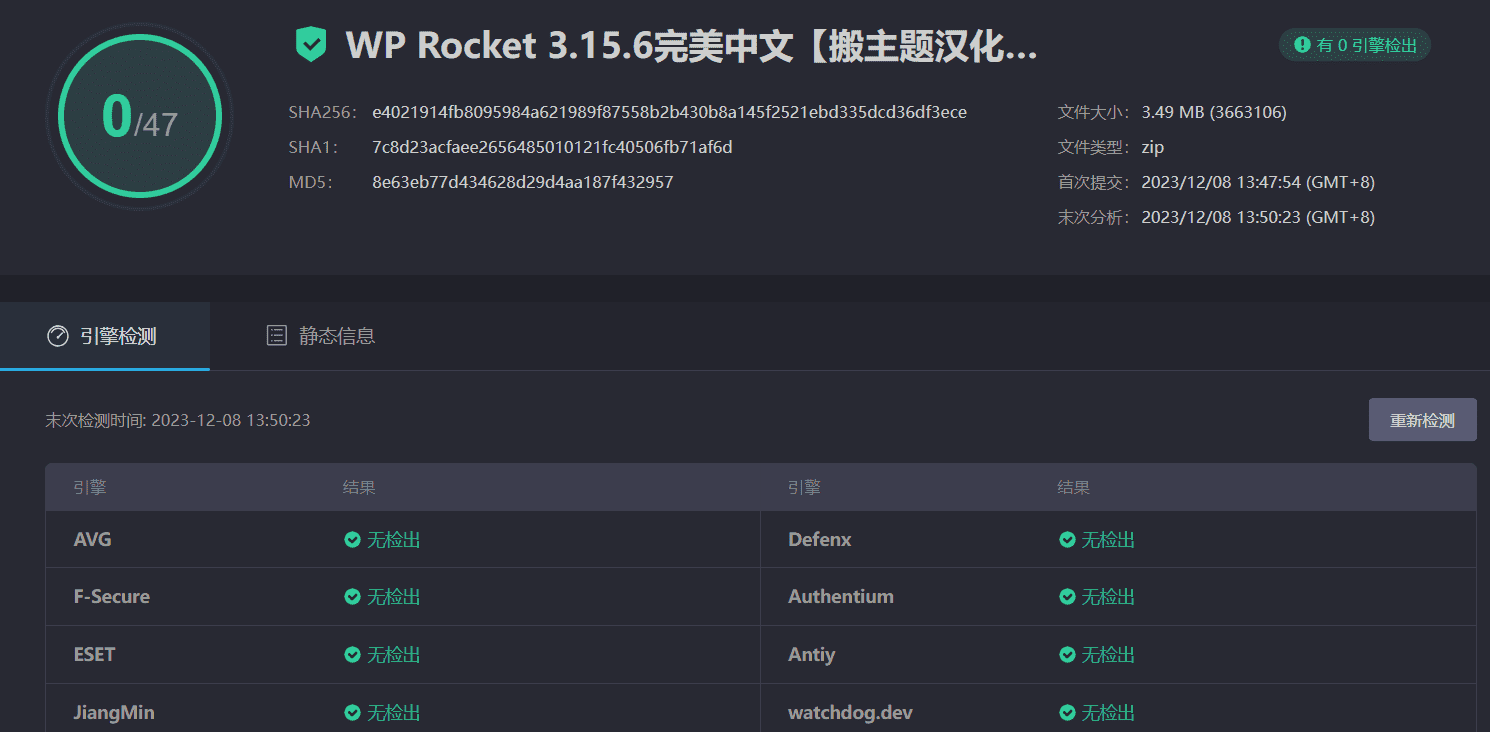Viewport: 1490px width, 732px height.
Task: Click the watchdog.dev engine name
Action: point(851,713)
